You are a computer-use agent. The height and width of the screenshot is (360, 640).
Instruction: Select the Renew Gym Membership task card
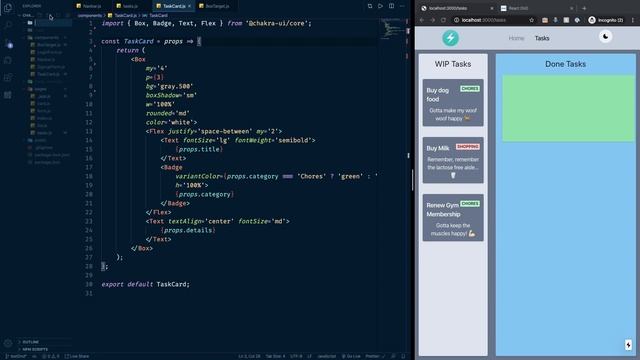(x=453, y=218)
